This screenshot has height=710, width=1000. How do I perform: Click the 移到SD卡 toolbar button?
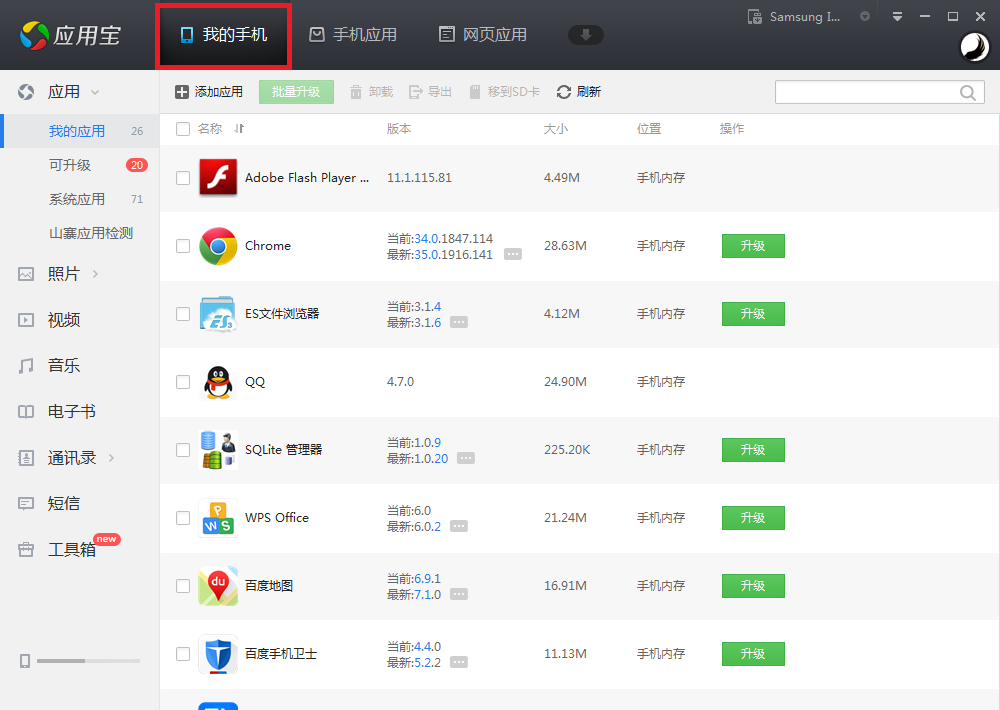(x=504, y=92)
